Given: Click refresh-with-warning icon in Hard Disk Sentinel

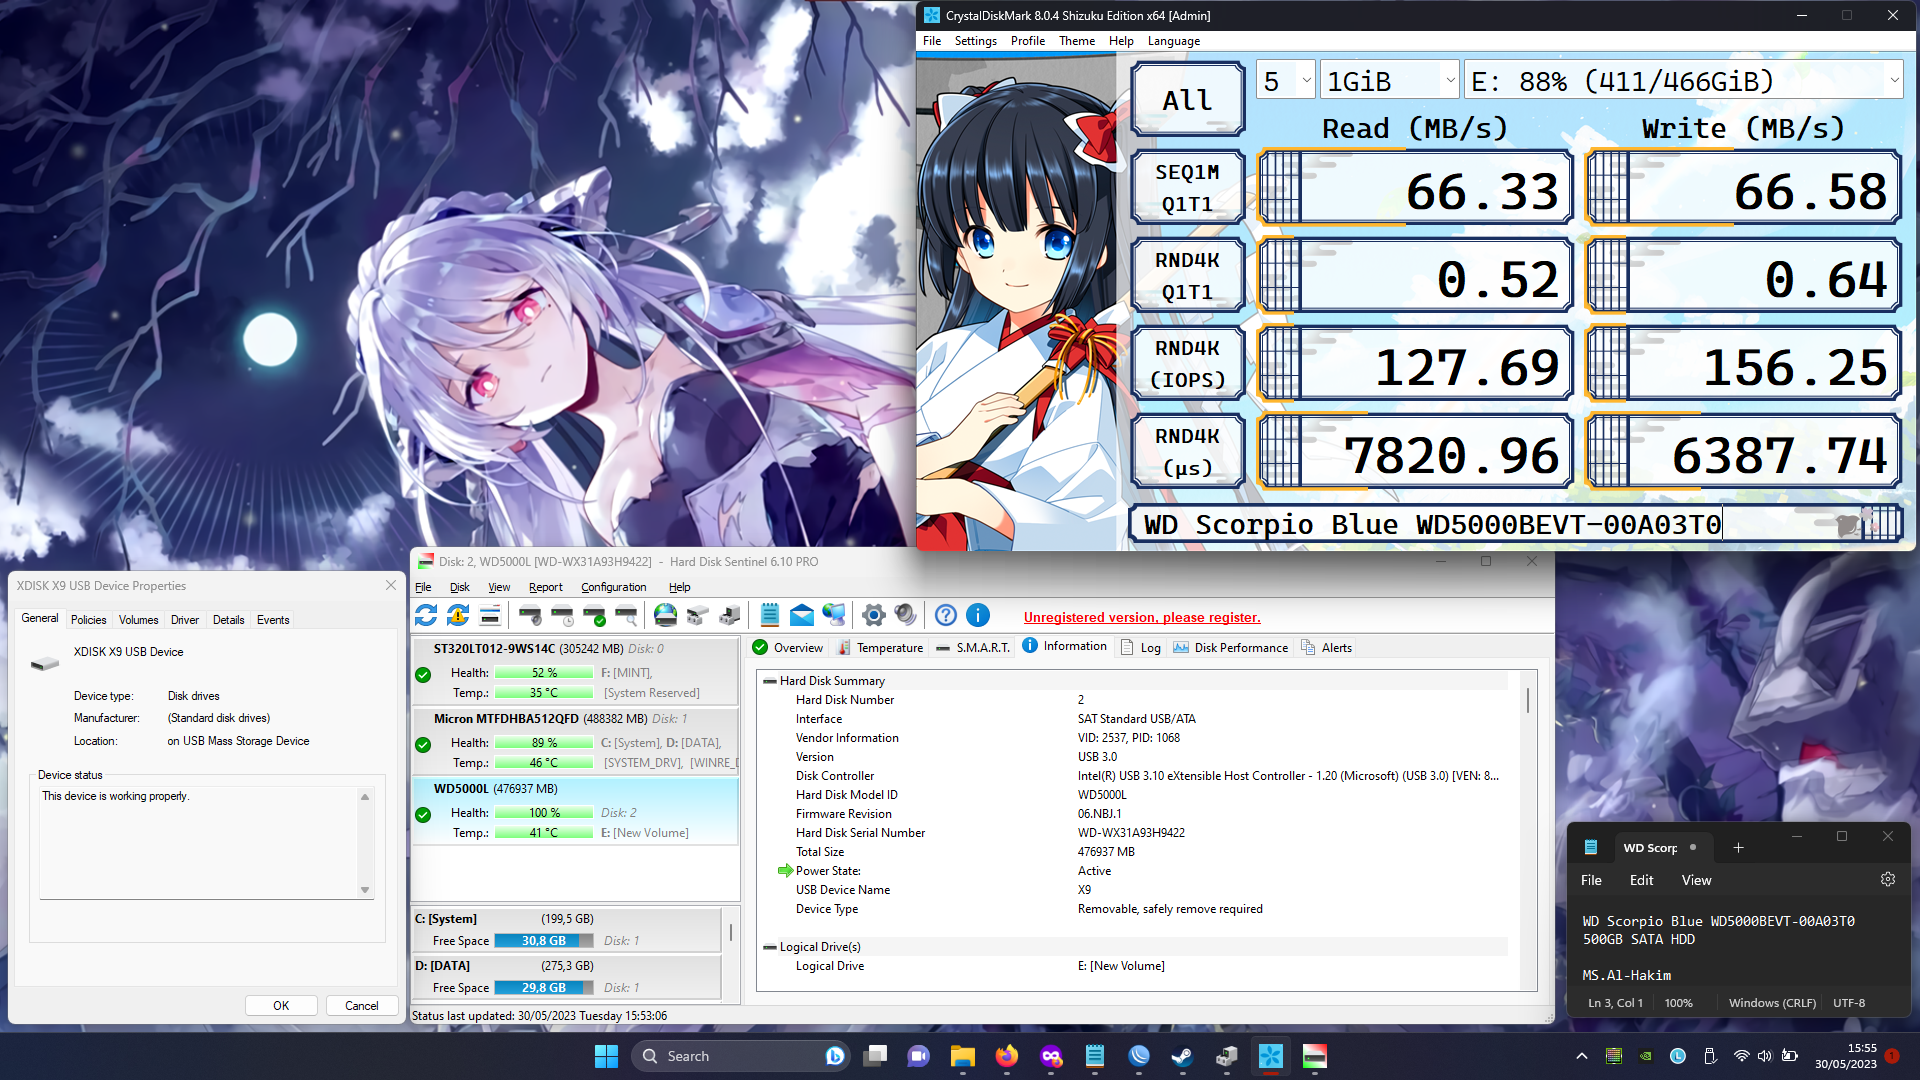Looking at the screenshot, I should tap(458, 616).
